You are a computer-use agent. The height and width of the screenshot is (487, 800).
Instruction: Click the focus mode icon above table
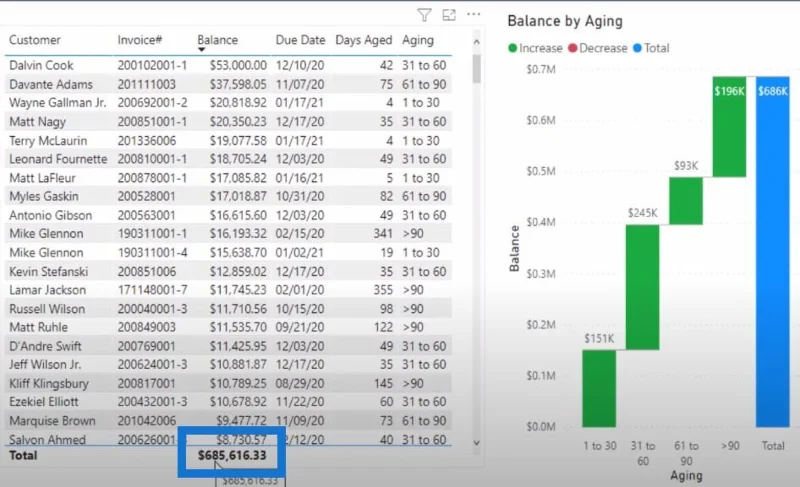(x=449, y=15)
